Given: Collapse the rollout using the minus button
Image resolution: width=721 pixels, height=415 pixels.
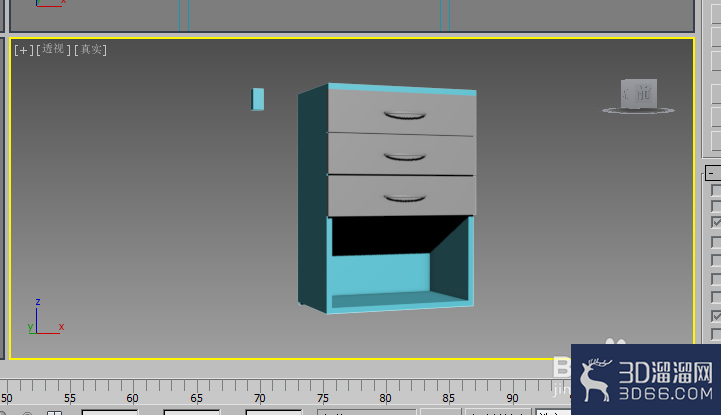Looking at the screenshot, I should pos(711,173).
